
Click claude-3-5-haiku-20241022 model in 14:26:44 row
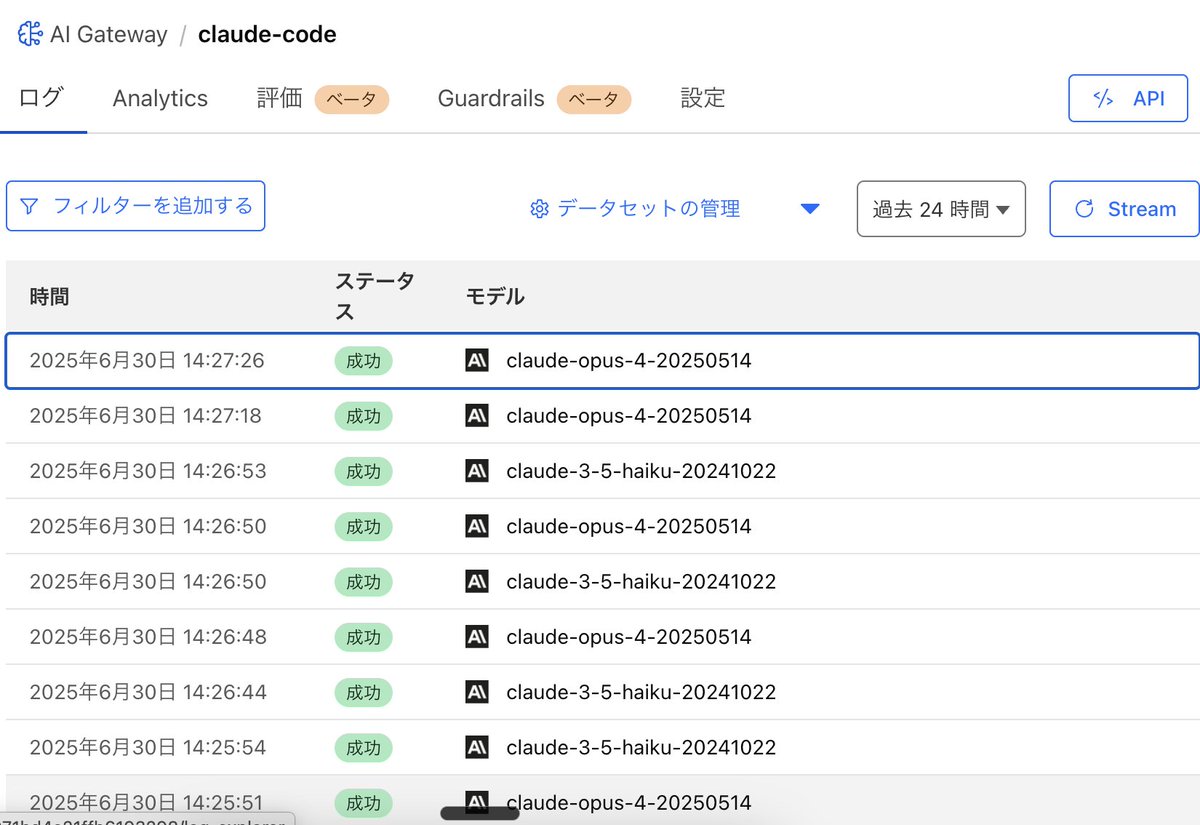pos(641,692)
